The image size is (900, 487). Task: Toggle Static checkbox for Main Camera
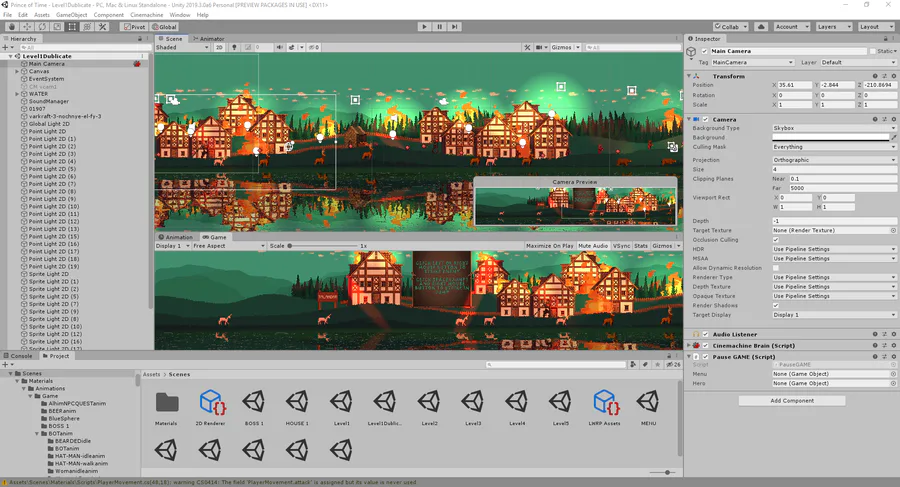tap(872, 51)
